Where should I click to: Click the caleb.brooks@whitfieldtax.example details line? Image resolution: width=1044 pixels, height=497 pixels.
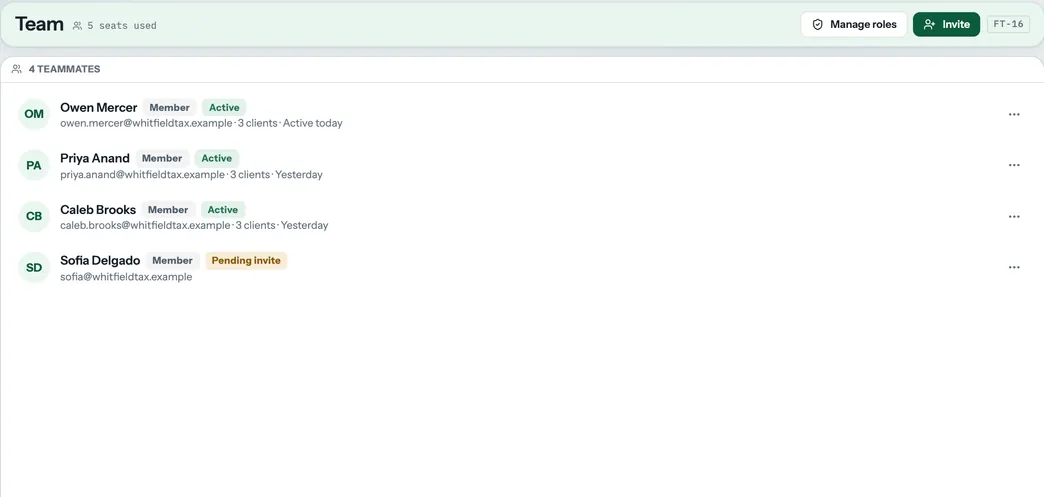(x=194, y=225)
